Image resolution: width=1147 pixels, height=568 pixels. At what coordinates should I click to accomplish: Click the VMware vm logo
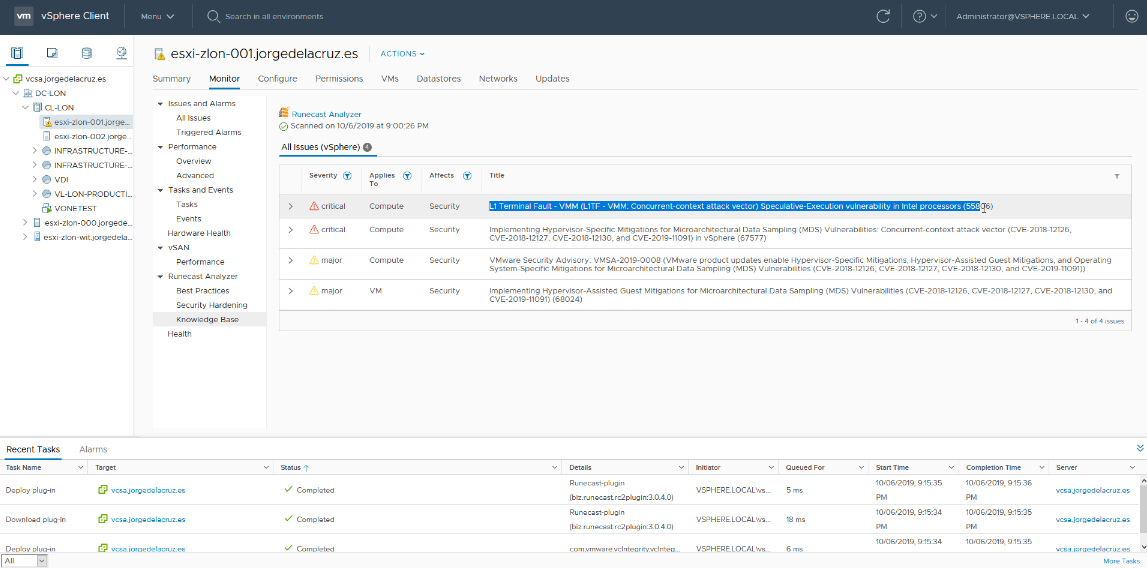pos(24,16)
